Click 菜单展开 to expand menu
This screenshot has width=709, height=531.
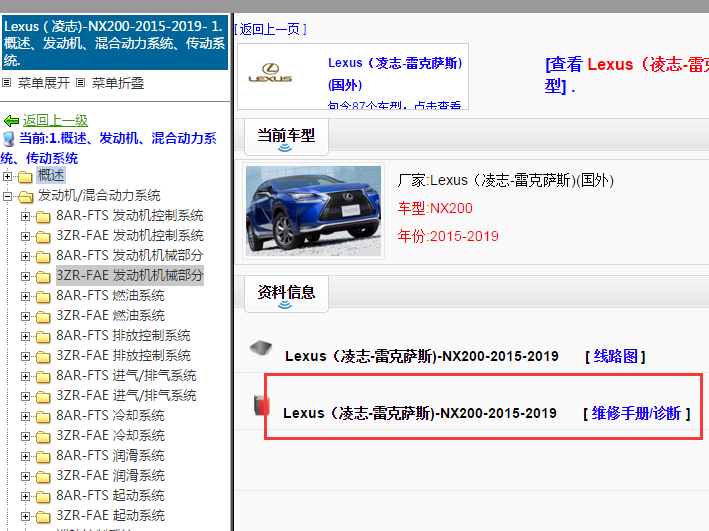coord(43,83)
